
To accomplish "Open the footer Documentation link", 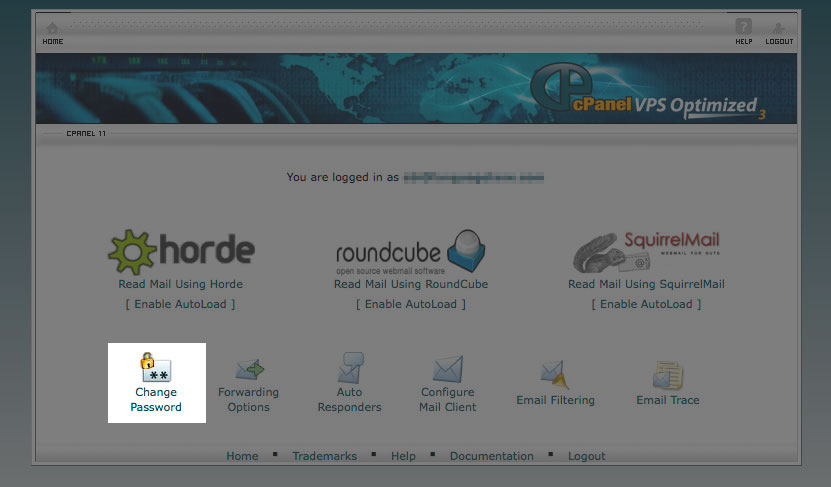I will [492, 456].
